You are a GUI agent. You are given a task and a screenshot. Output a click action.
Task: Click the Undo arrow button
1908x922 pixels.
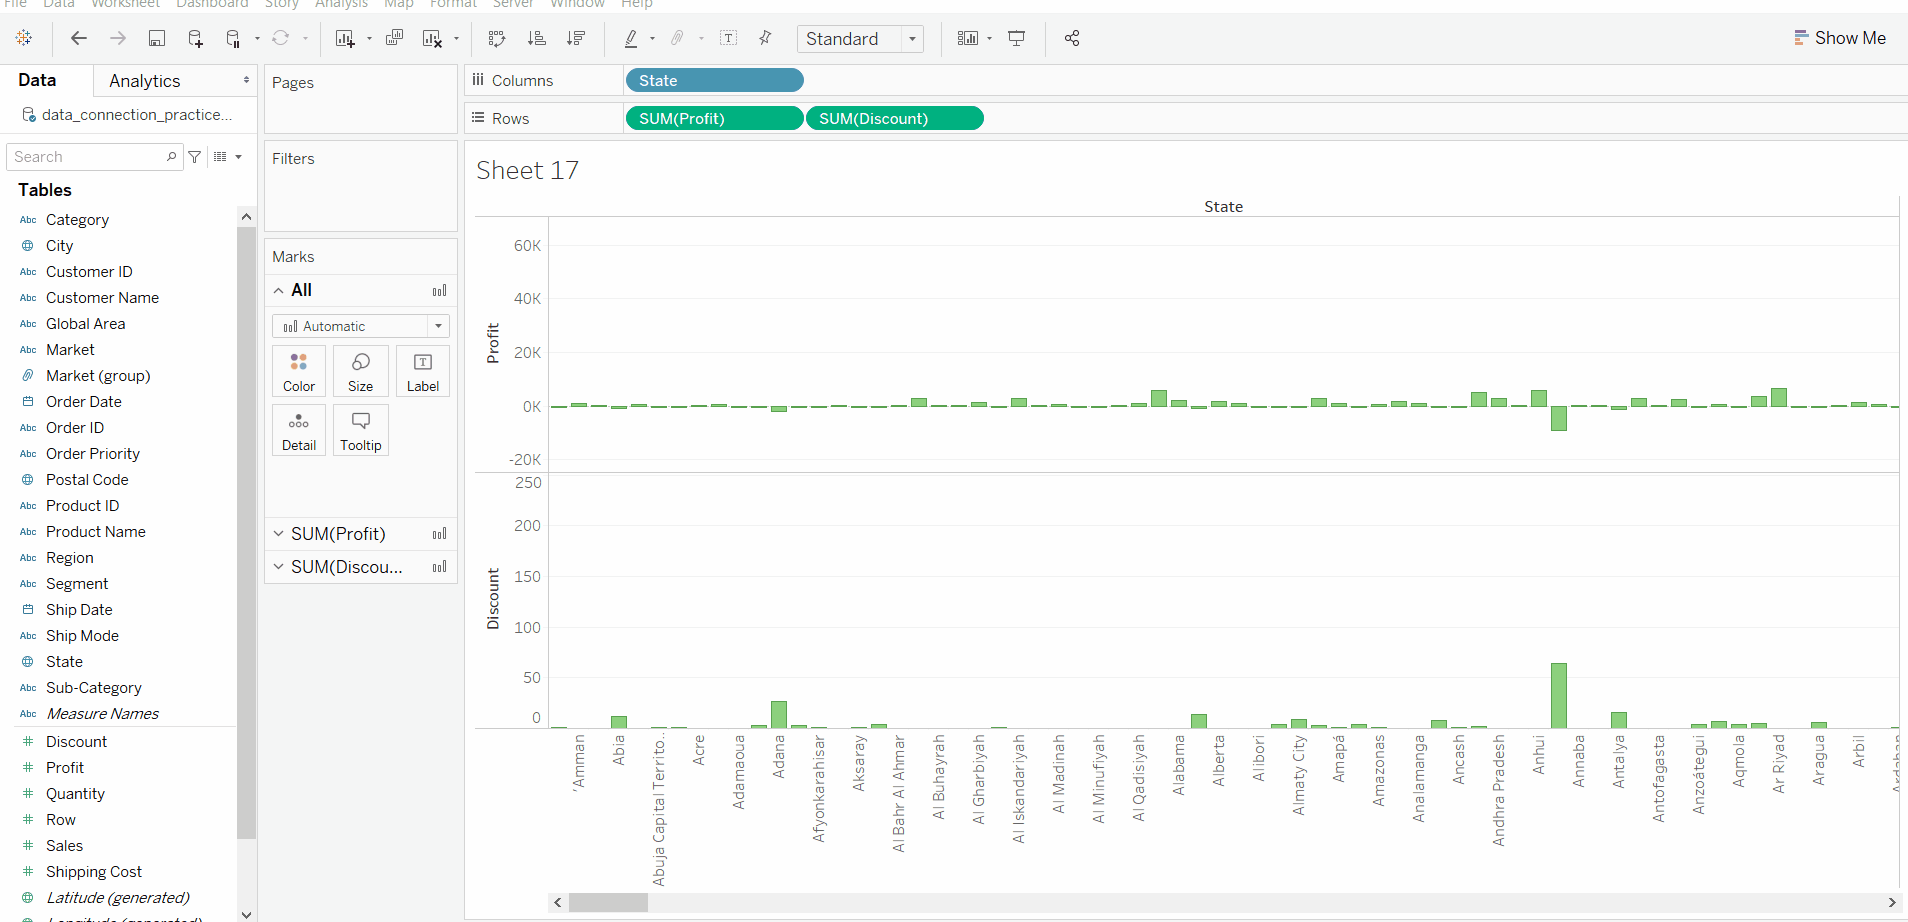click(x=78, y=38)
